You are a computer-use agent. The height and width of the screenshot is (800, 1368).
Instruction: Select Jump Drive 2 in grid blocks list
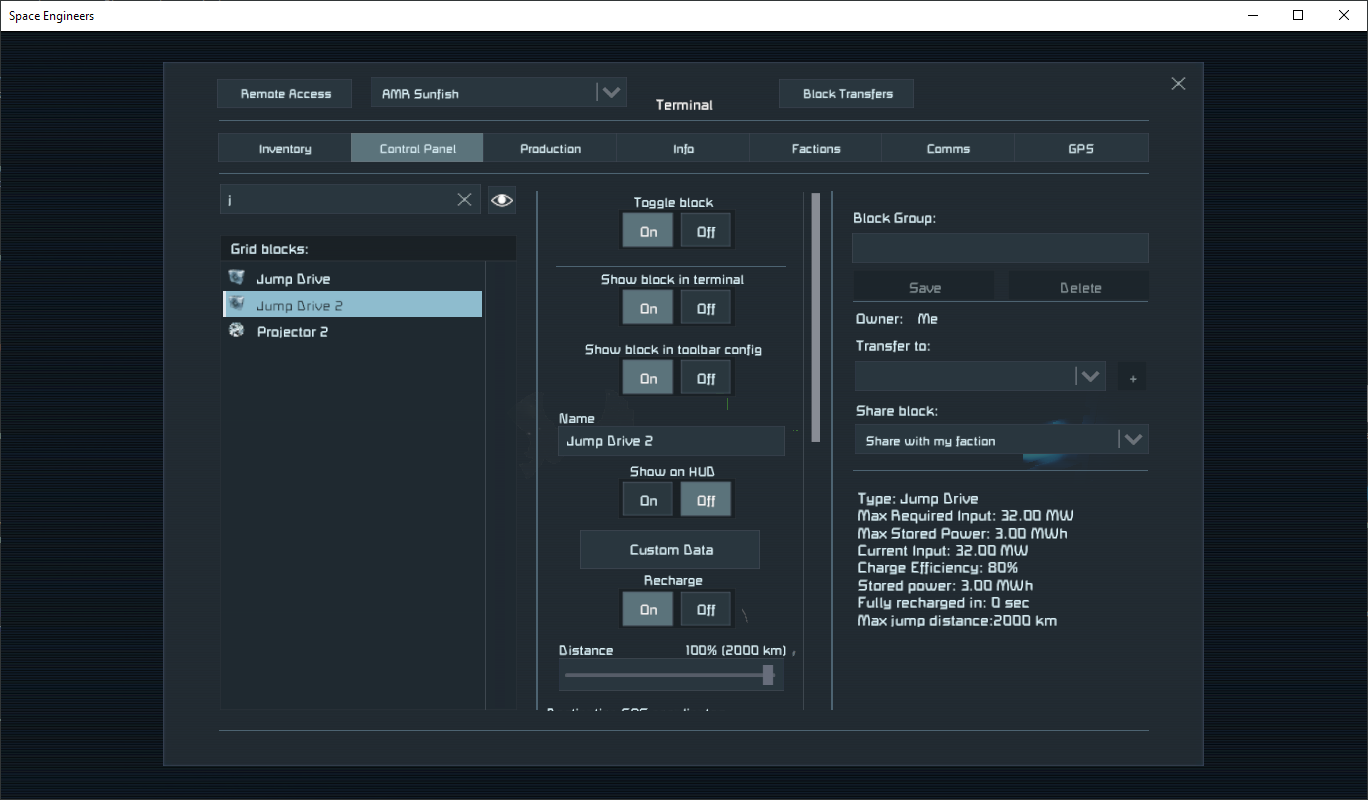click(352, 304)
